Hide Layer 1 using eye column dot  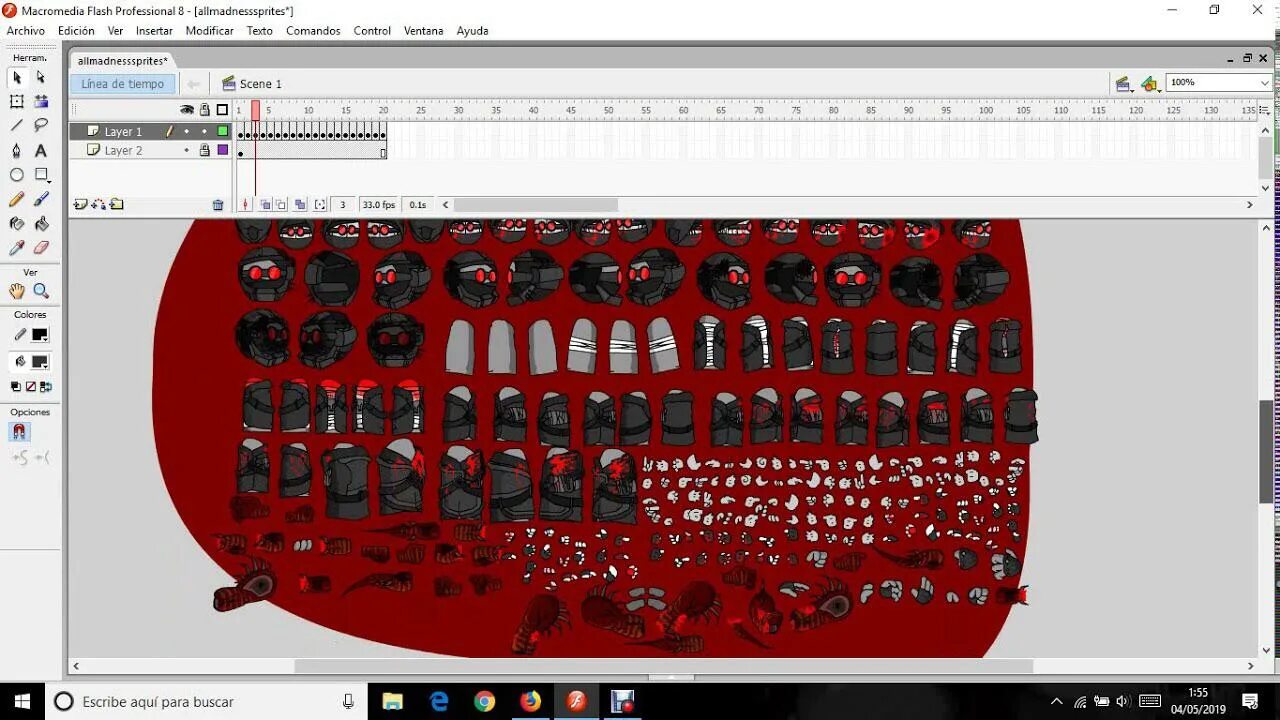(x=186, y=131)
